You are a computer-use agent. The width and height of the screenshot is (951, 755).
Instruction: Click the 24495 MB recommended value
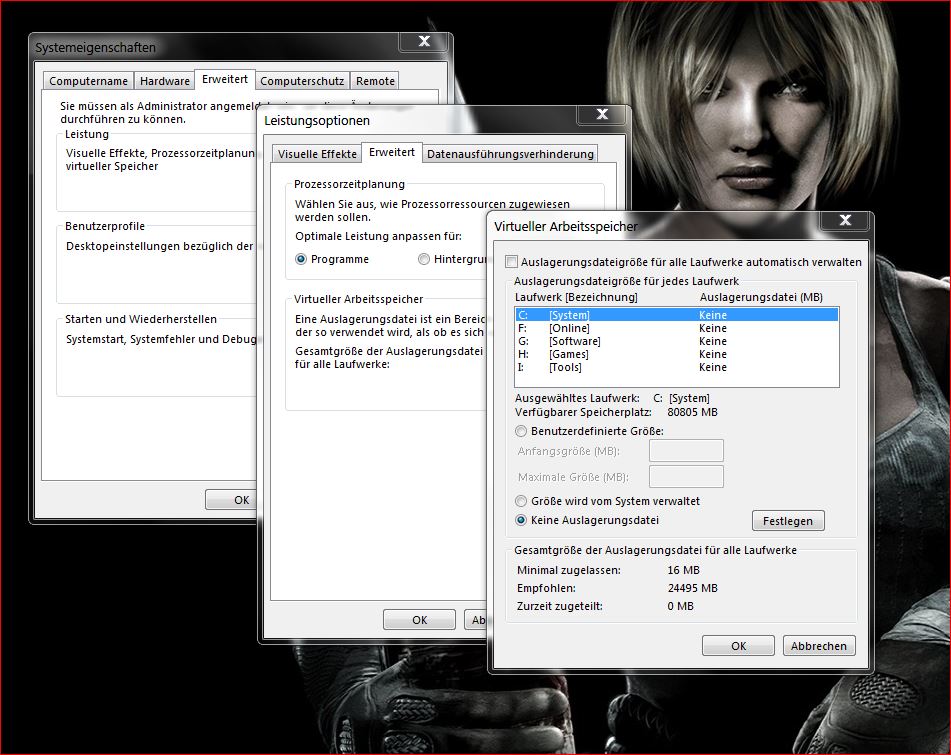(692, 588)
